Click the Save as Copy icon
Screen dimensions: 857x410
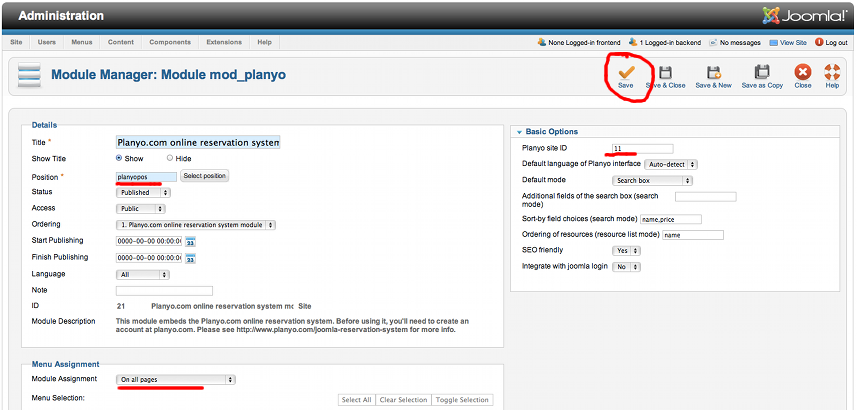click(x=762, y=72)
